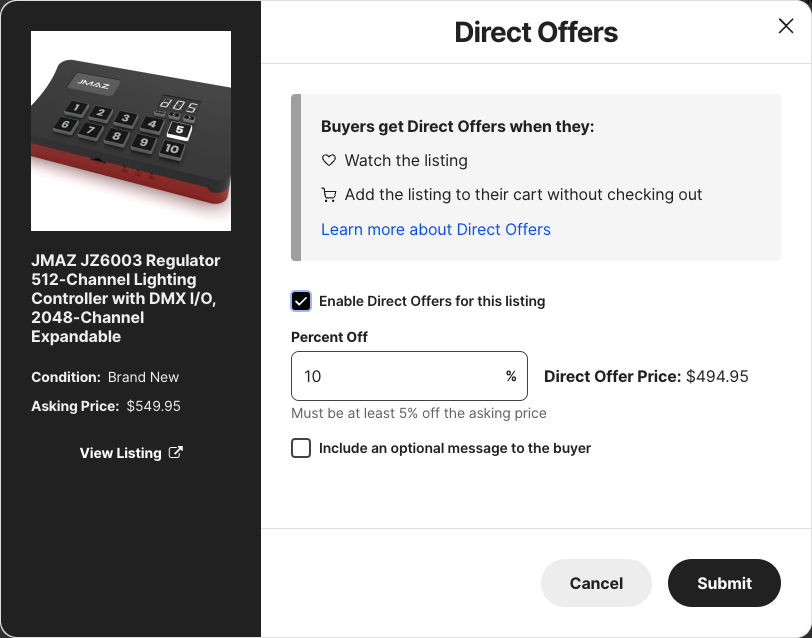The height and width of the screenshot is (638, 812).
Task: Click the Direct Offer Price $494.95 text
Action: coord(646,377)
